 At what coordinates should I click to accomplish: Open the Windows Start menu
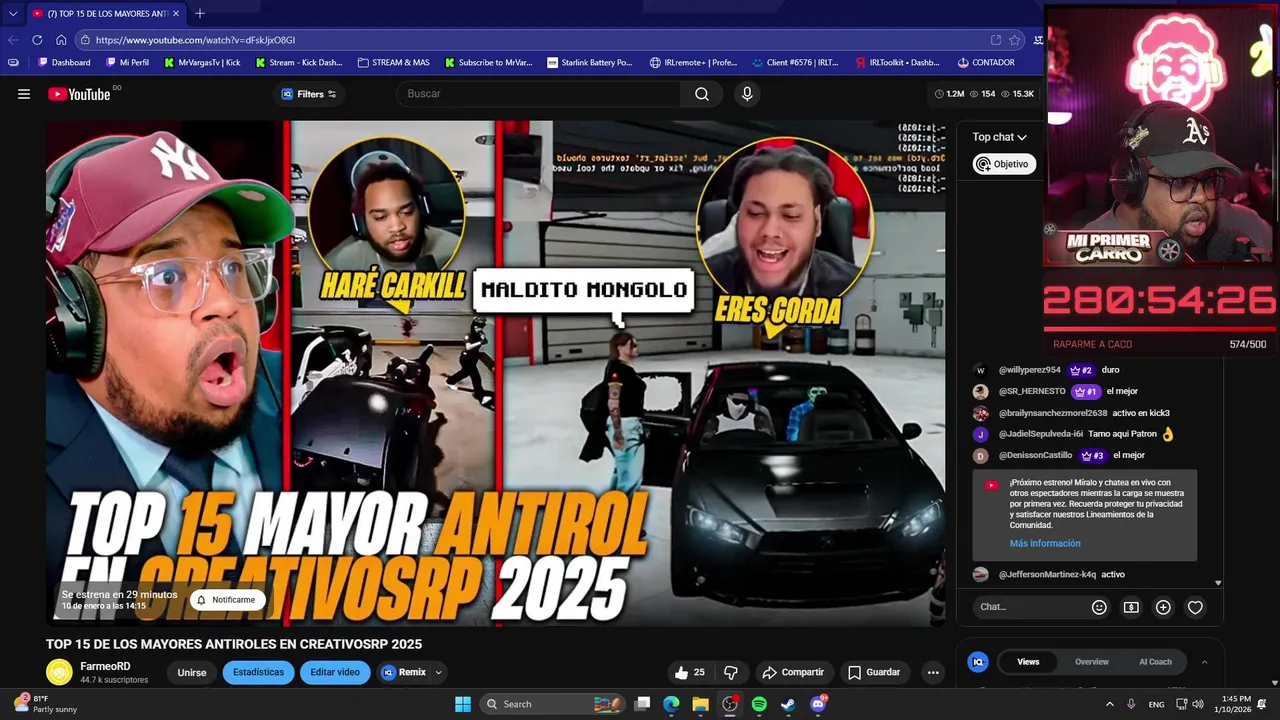point(463,704)
